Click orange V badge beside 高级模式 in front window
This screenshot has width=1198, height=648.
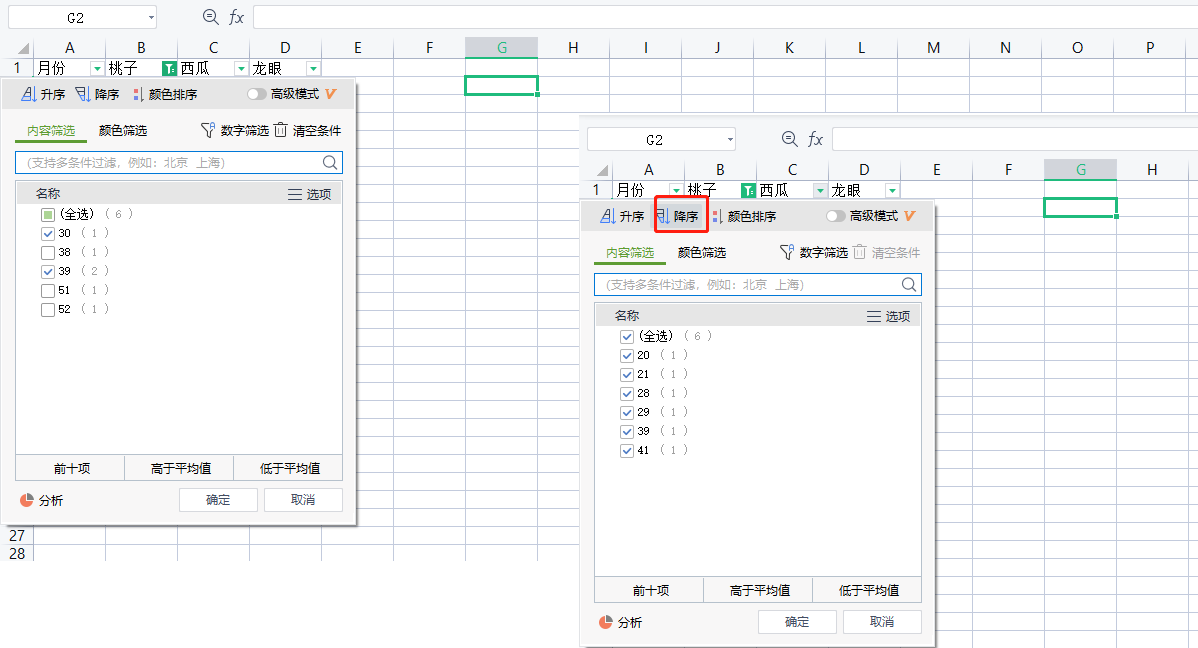click(x=909, y=216)
